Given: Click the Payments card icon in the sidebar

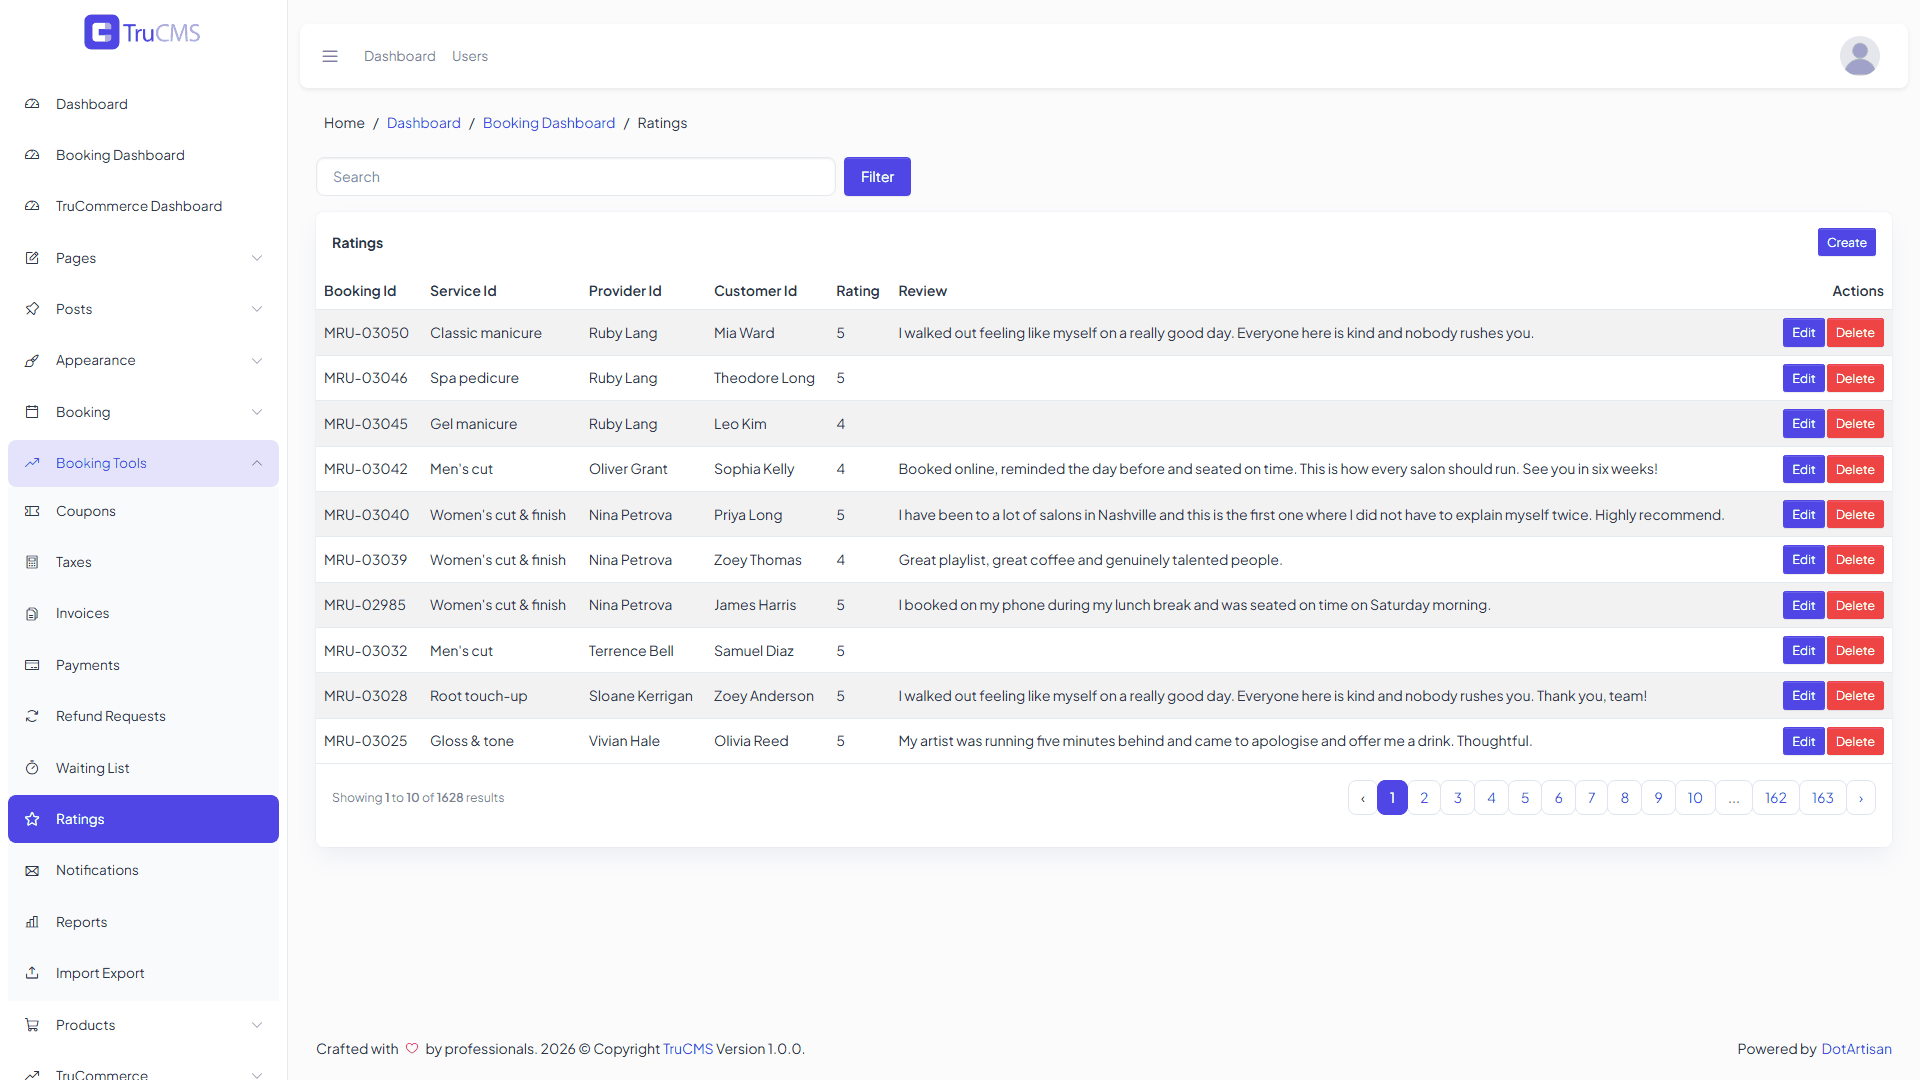Looking at the screenshot, I should 32,665.
